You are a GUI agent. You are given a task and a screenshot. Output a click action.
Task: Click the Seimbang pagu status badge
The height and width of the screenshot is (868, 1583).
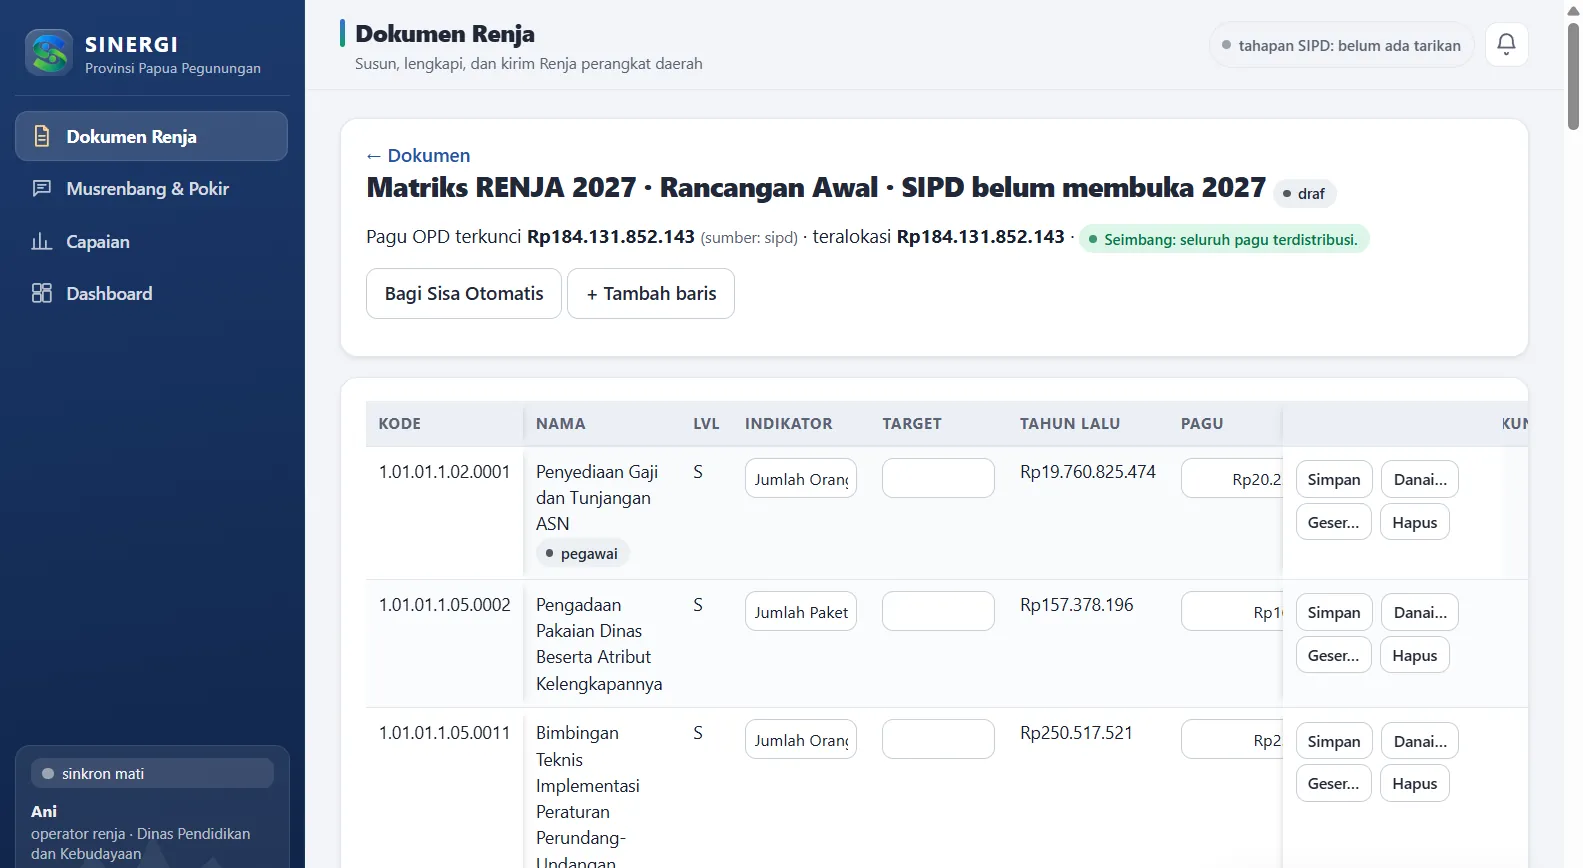click(1223, 239)
